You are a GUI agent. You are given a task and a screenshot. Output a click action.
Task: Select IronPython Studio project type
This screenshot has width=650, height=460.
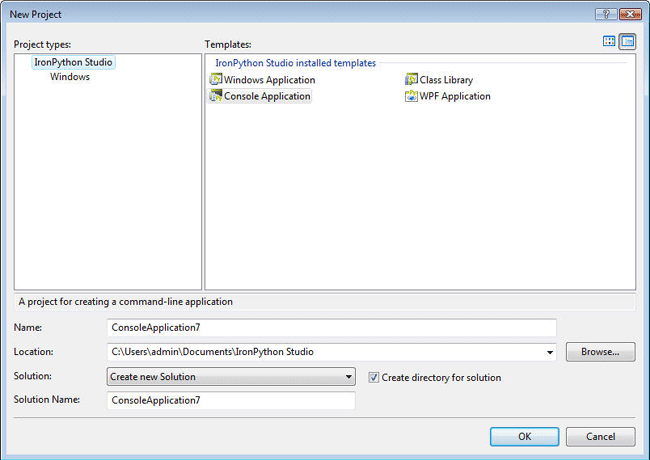pos(73,62)
